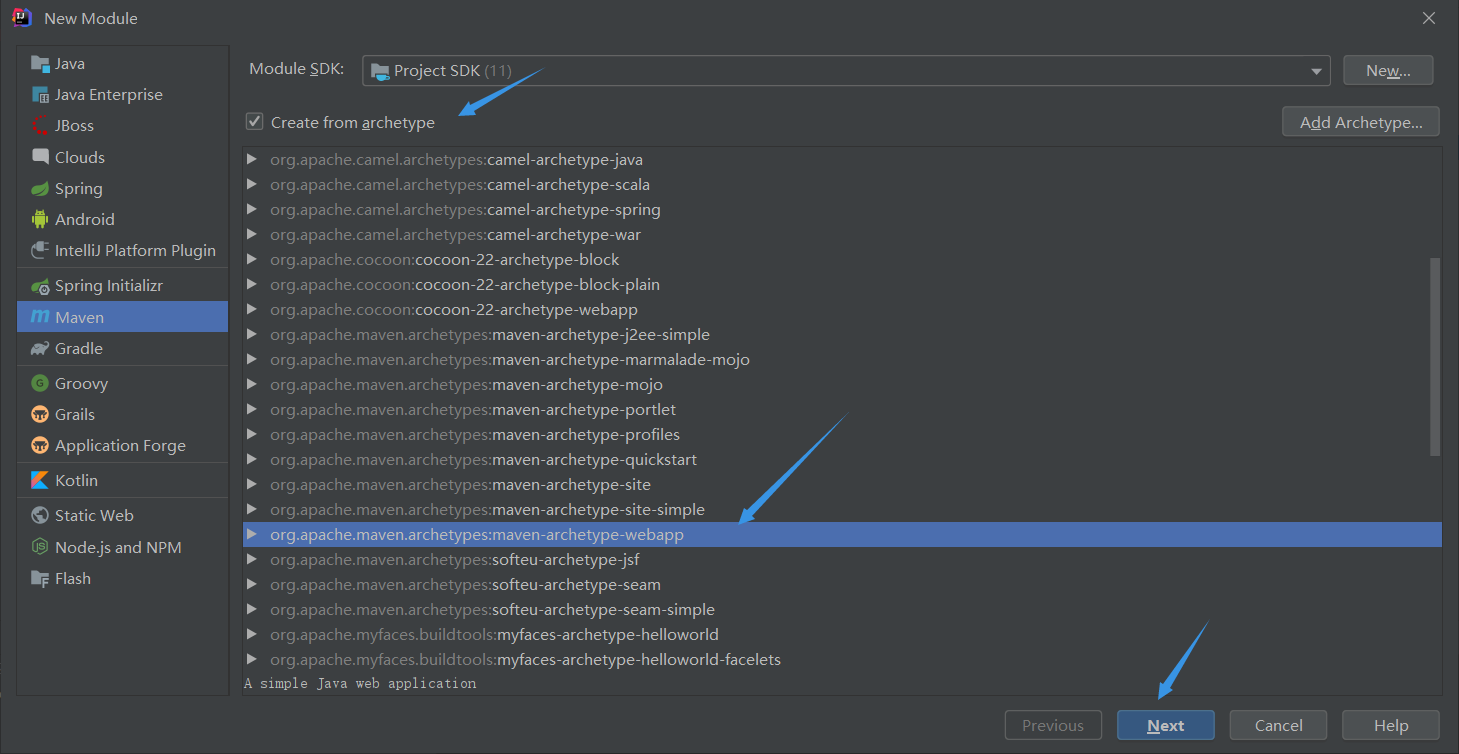1459x754 pixels.
Task: Toggle the Create from archetype checkbox
Action: [x=255, y=122]
